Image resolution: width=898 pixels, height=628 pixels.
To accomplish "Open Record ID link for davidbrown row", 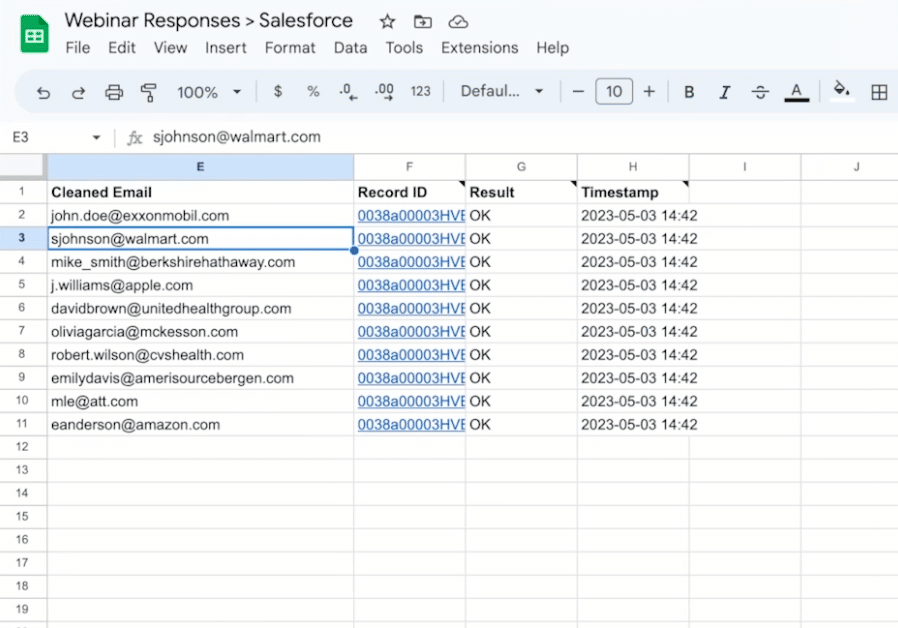I will (411, 309).
